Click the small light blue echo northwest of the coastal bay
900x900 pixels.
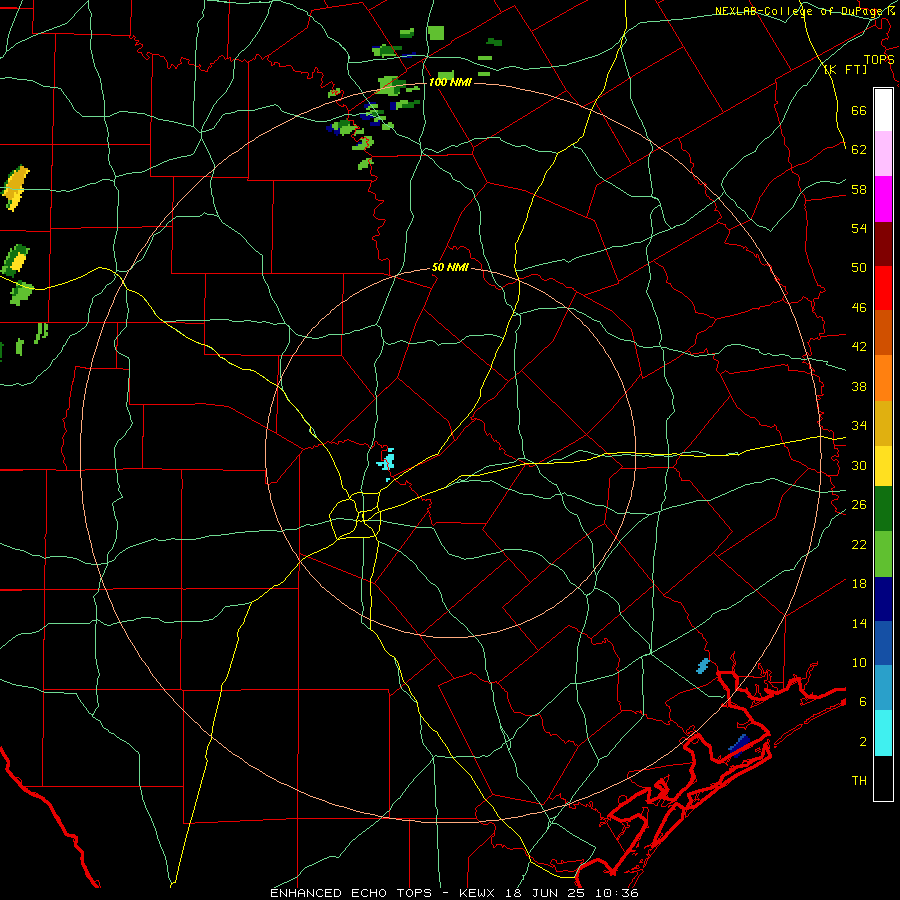[703, 665]
